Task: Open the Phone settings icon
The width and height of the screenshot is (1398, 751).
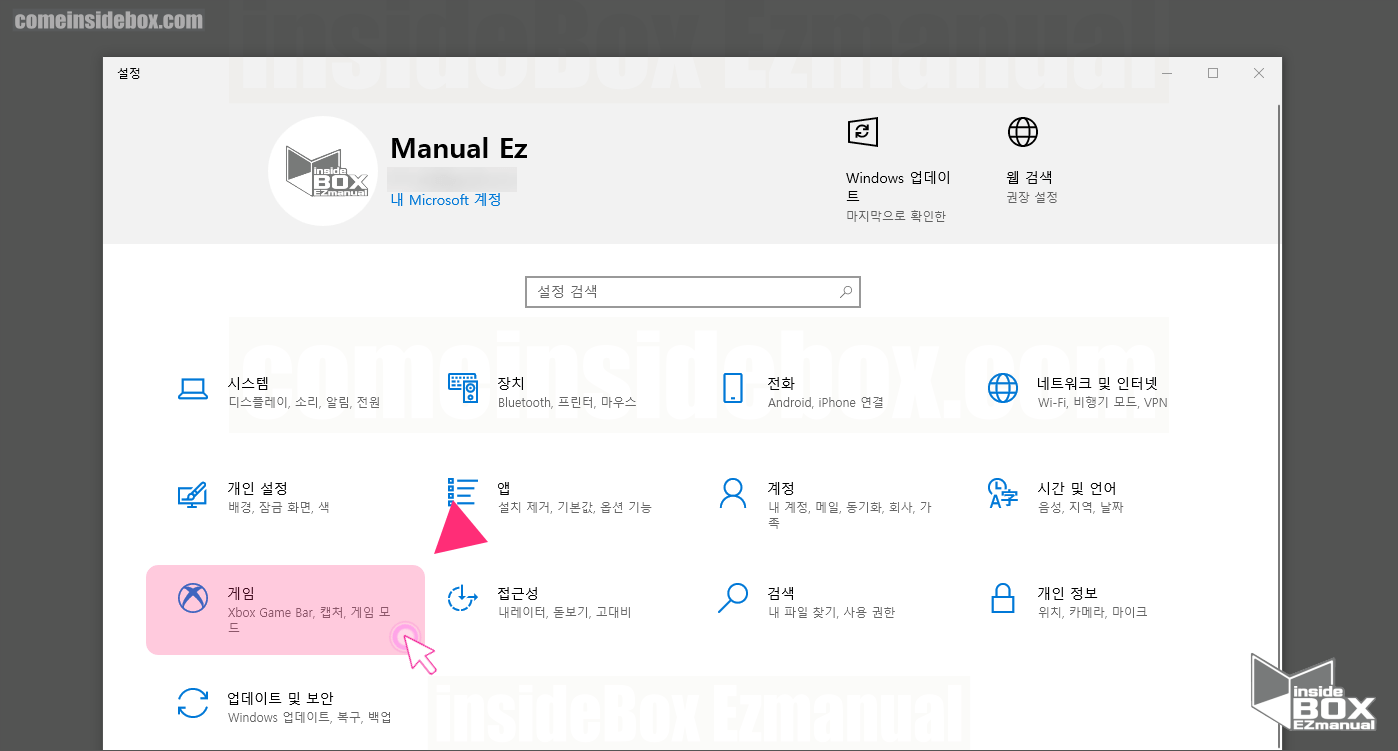Action: (733, 388)
